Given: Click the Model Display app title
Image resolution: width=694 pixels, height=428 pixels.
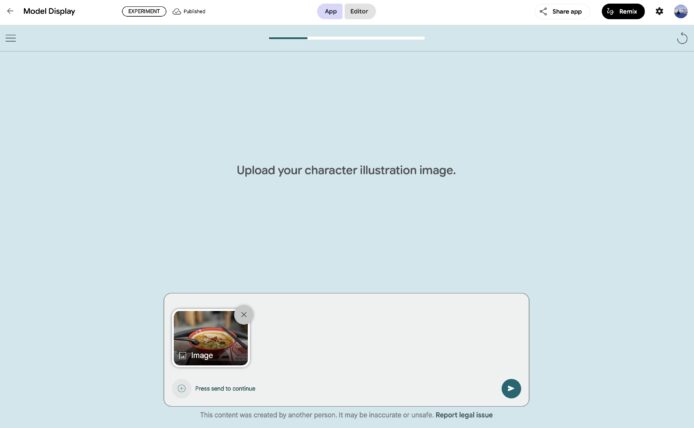Looking at the screenshot, I should coord(49,11).
